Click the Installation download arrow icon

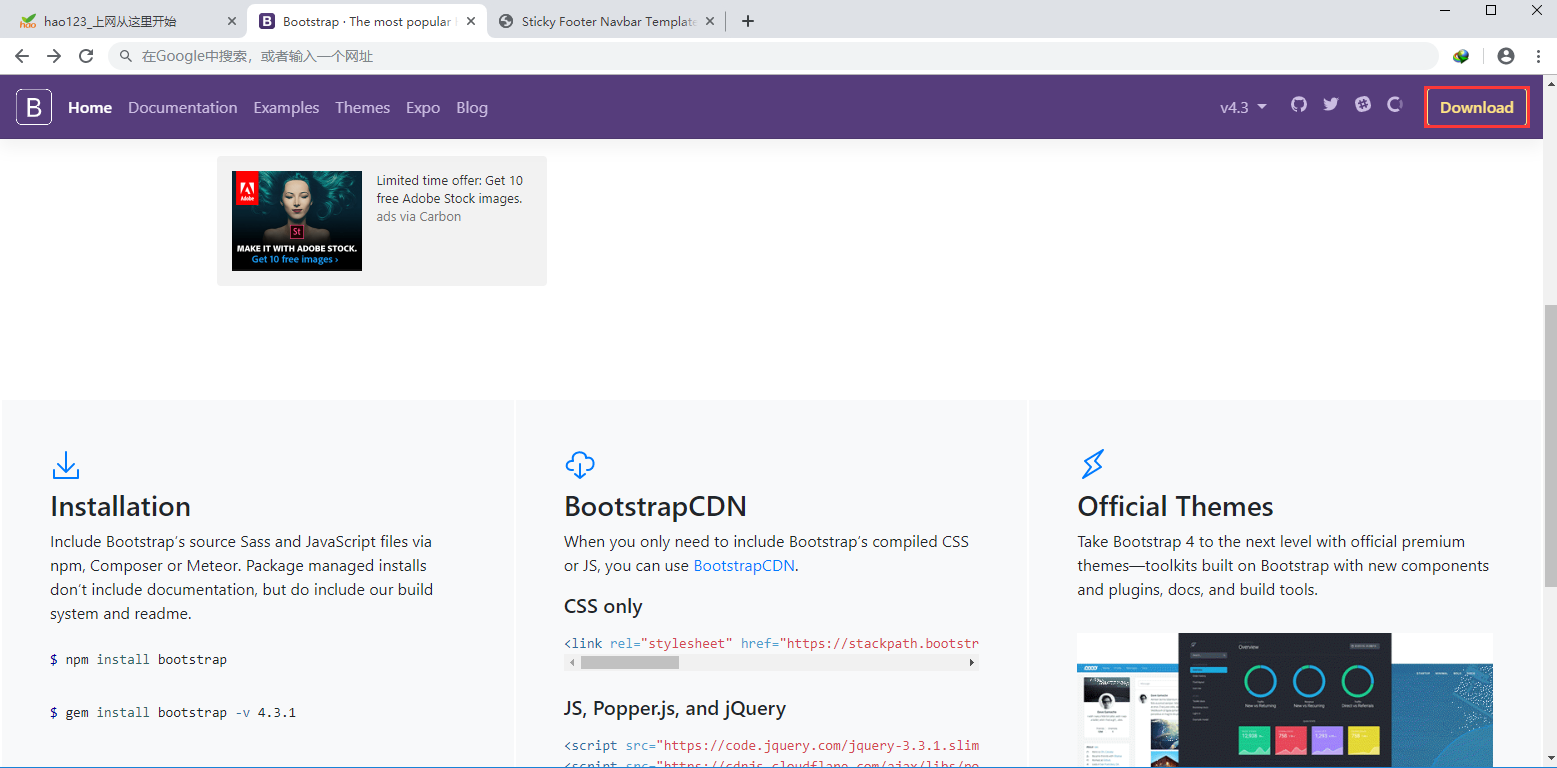click(x=66, y=465)
